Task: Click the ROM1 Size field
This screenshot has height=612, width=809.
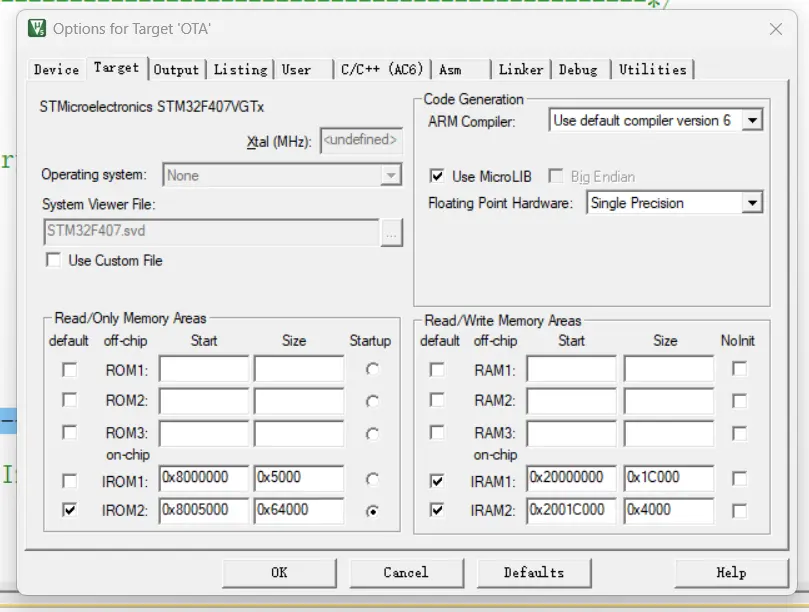Action: pos(299,369)
